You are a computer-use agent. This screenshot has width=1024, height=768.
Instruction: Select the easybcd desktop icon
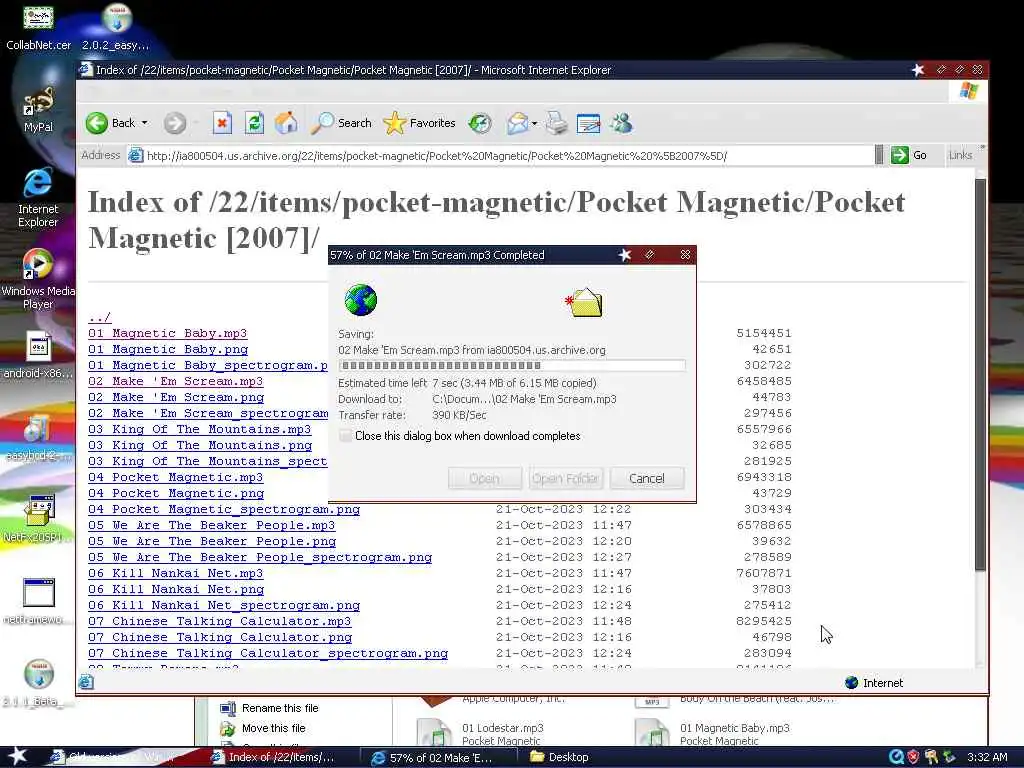[38, 438]
